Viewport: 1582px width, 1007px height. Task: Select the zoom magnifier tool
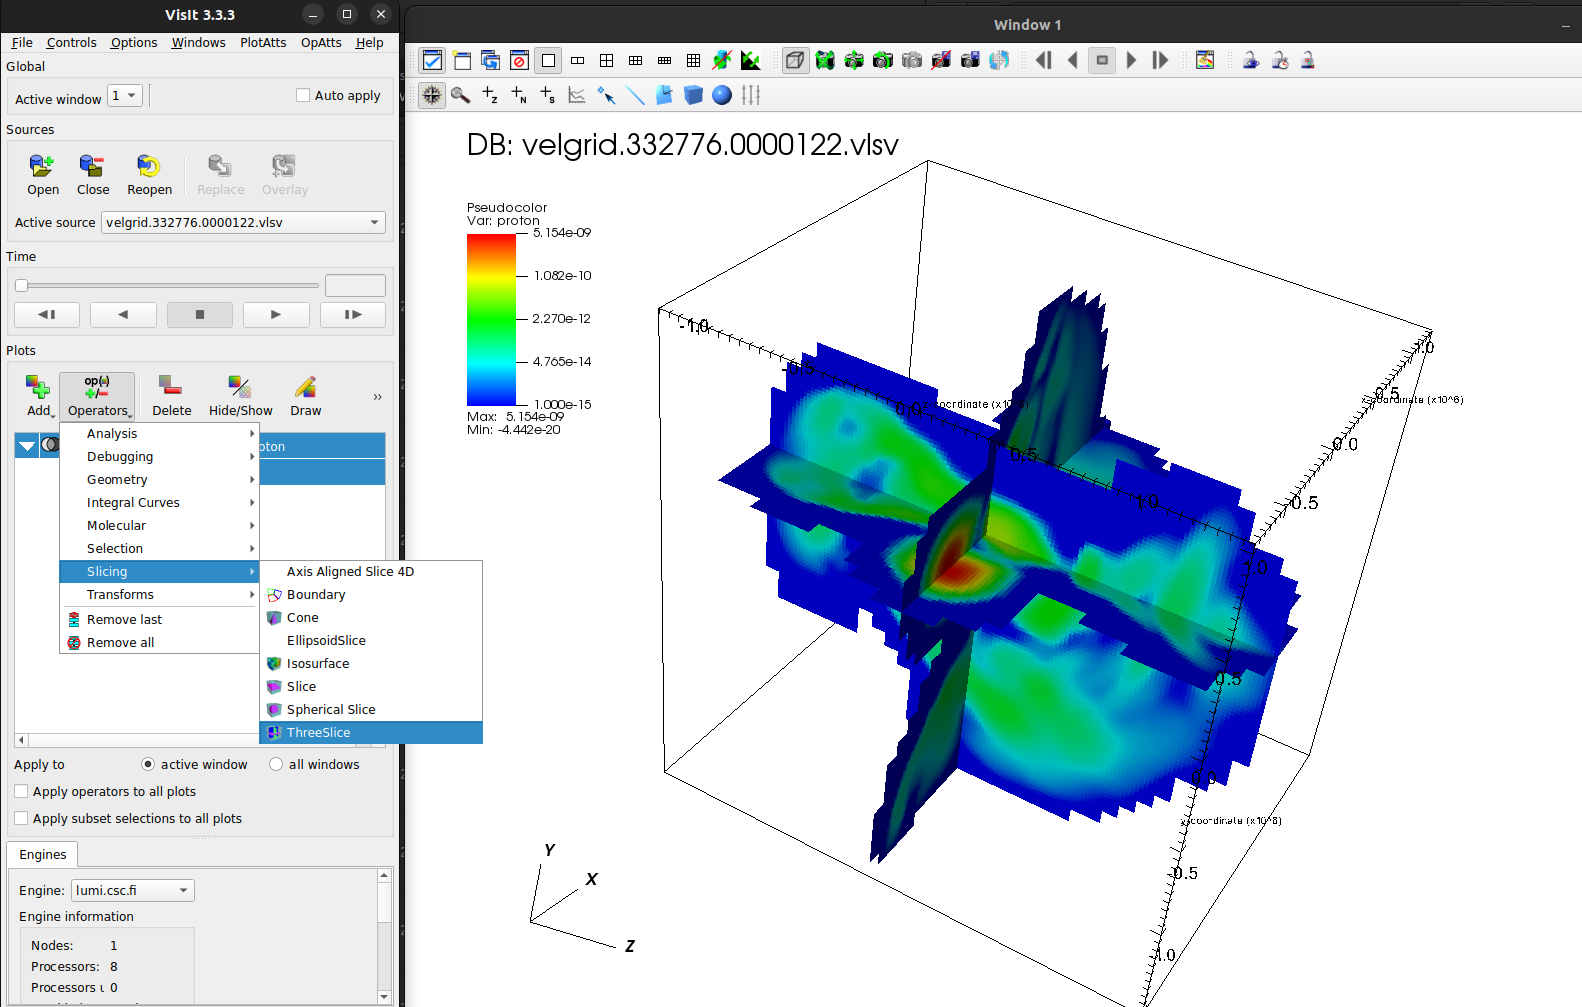[x=460, y=95]
